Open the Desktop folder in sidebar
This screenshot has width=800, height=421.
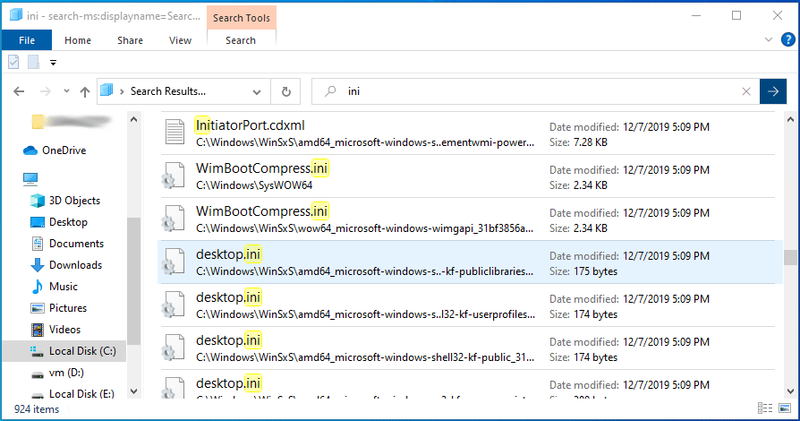pyautogui.click(x=68, y=222)
